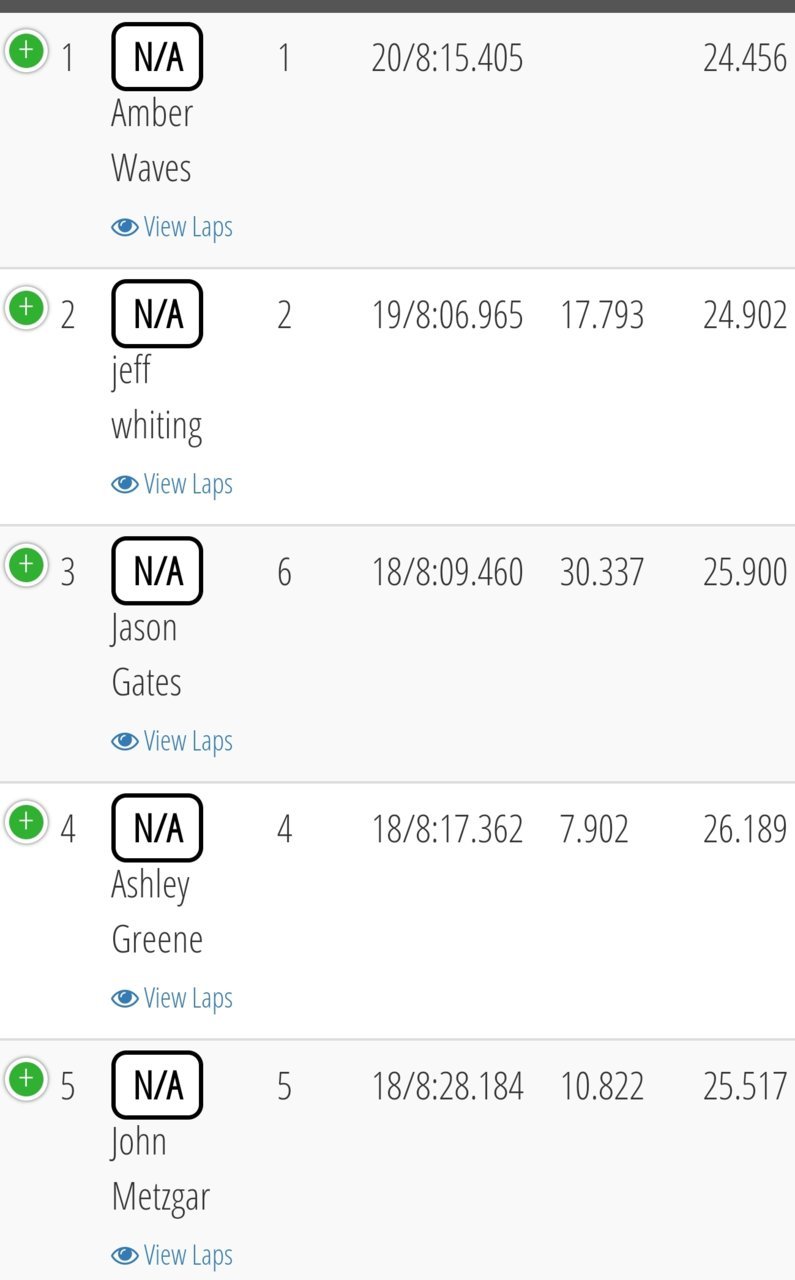This screenshot has width=795, height=1280.
Task: Expand Amber Waves row with green plus
Action: 26,51
